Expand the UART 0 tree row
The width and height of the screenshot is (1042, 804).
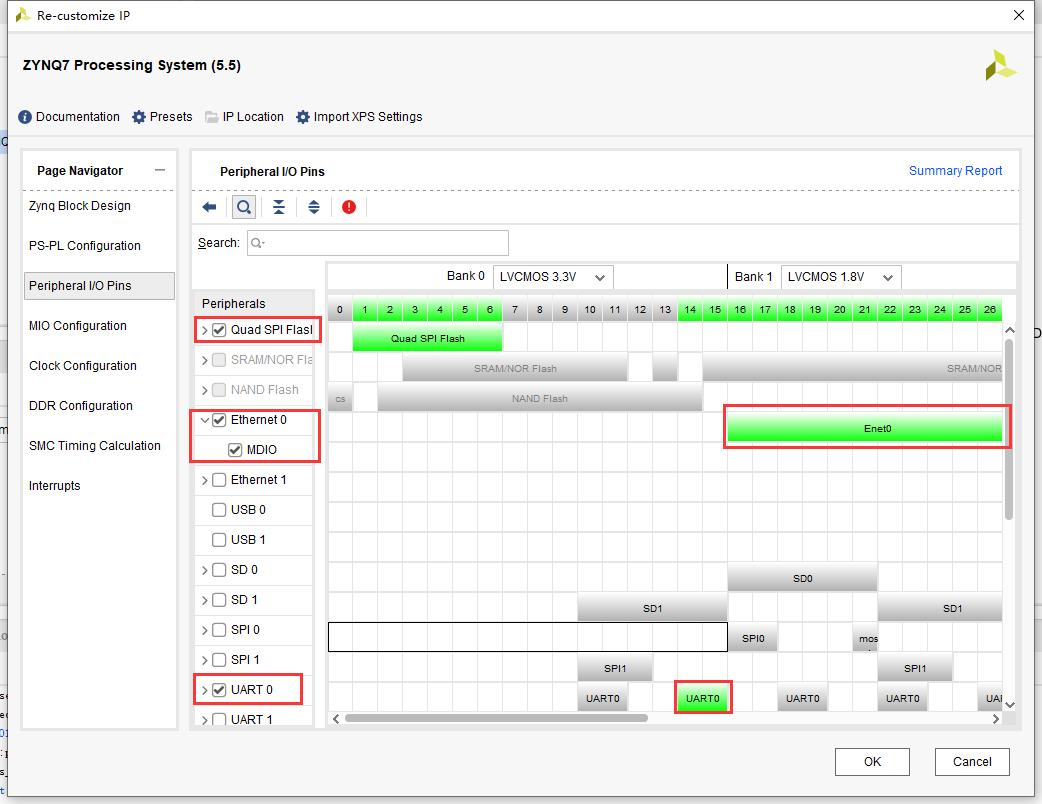(x=205, y=690)
